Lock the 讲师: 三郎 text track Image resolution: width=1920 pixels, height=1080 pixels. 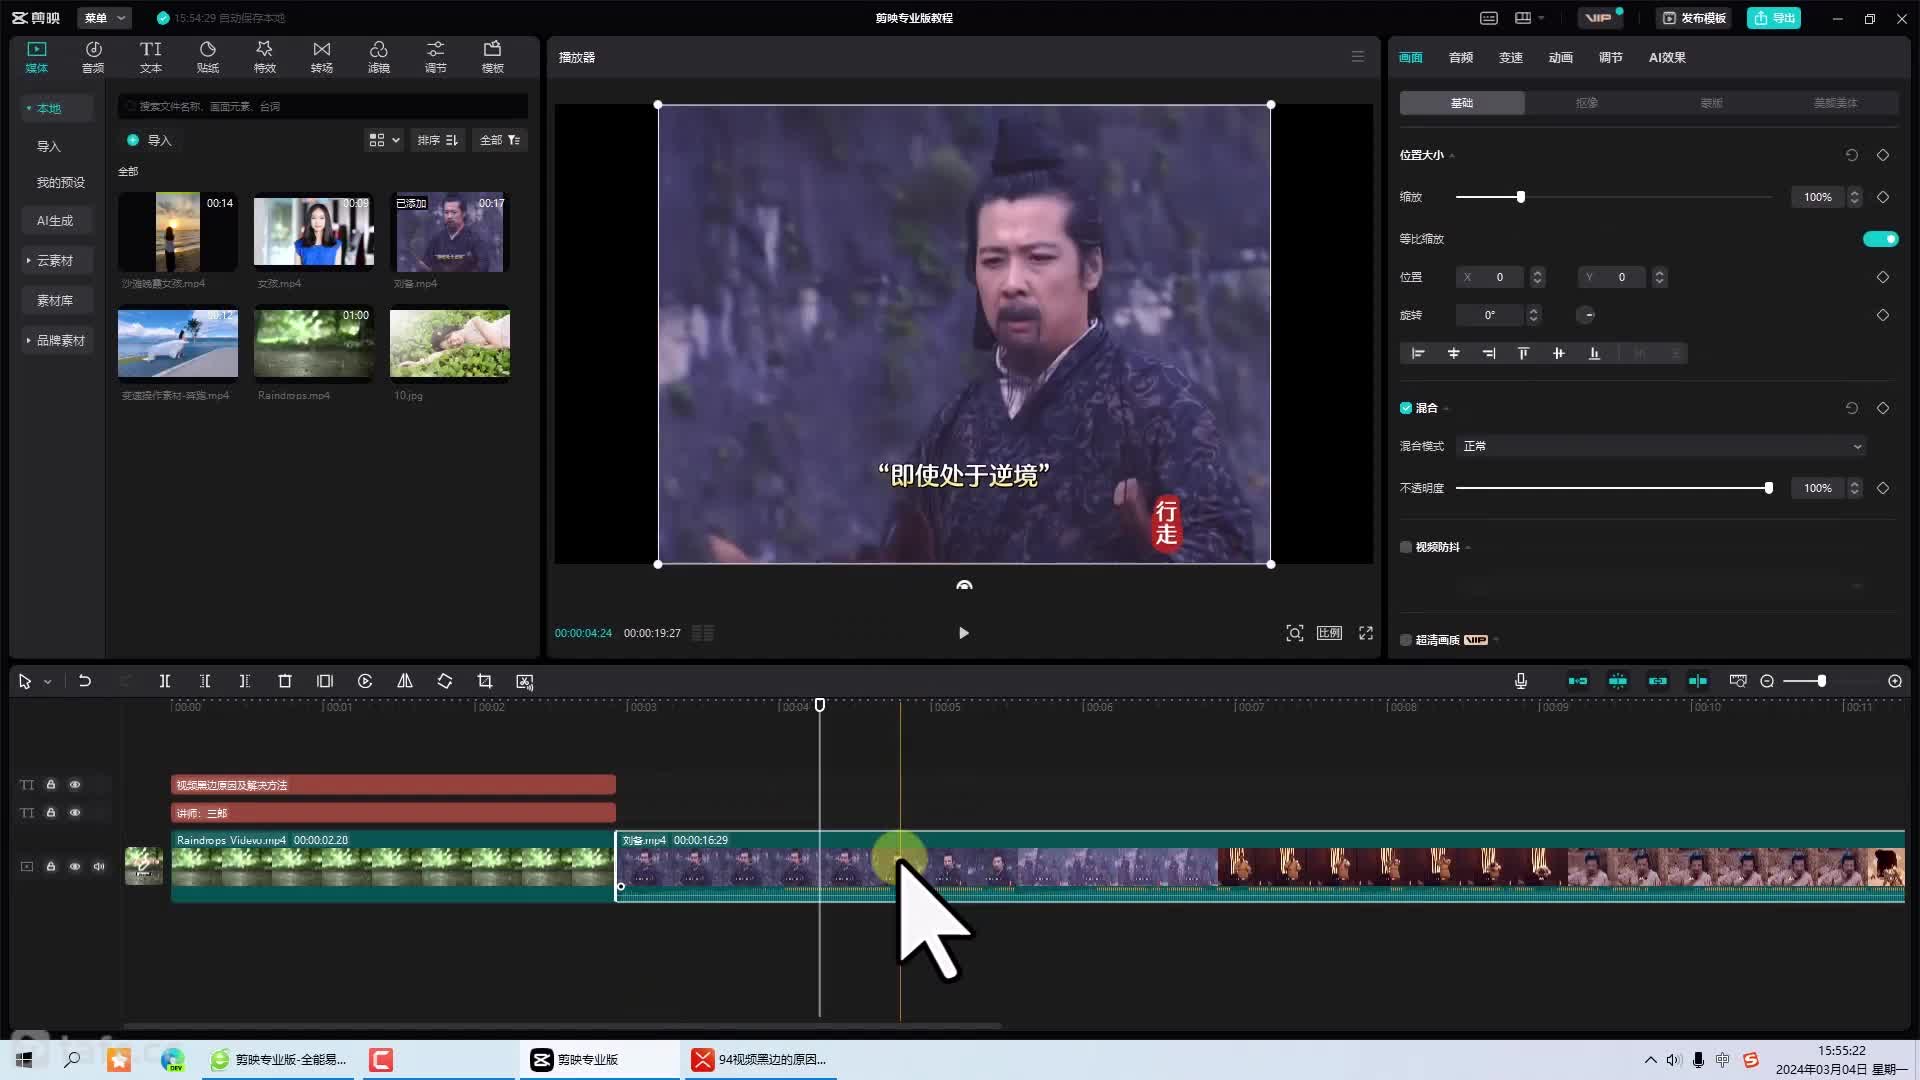click(51, 813)
